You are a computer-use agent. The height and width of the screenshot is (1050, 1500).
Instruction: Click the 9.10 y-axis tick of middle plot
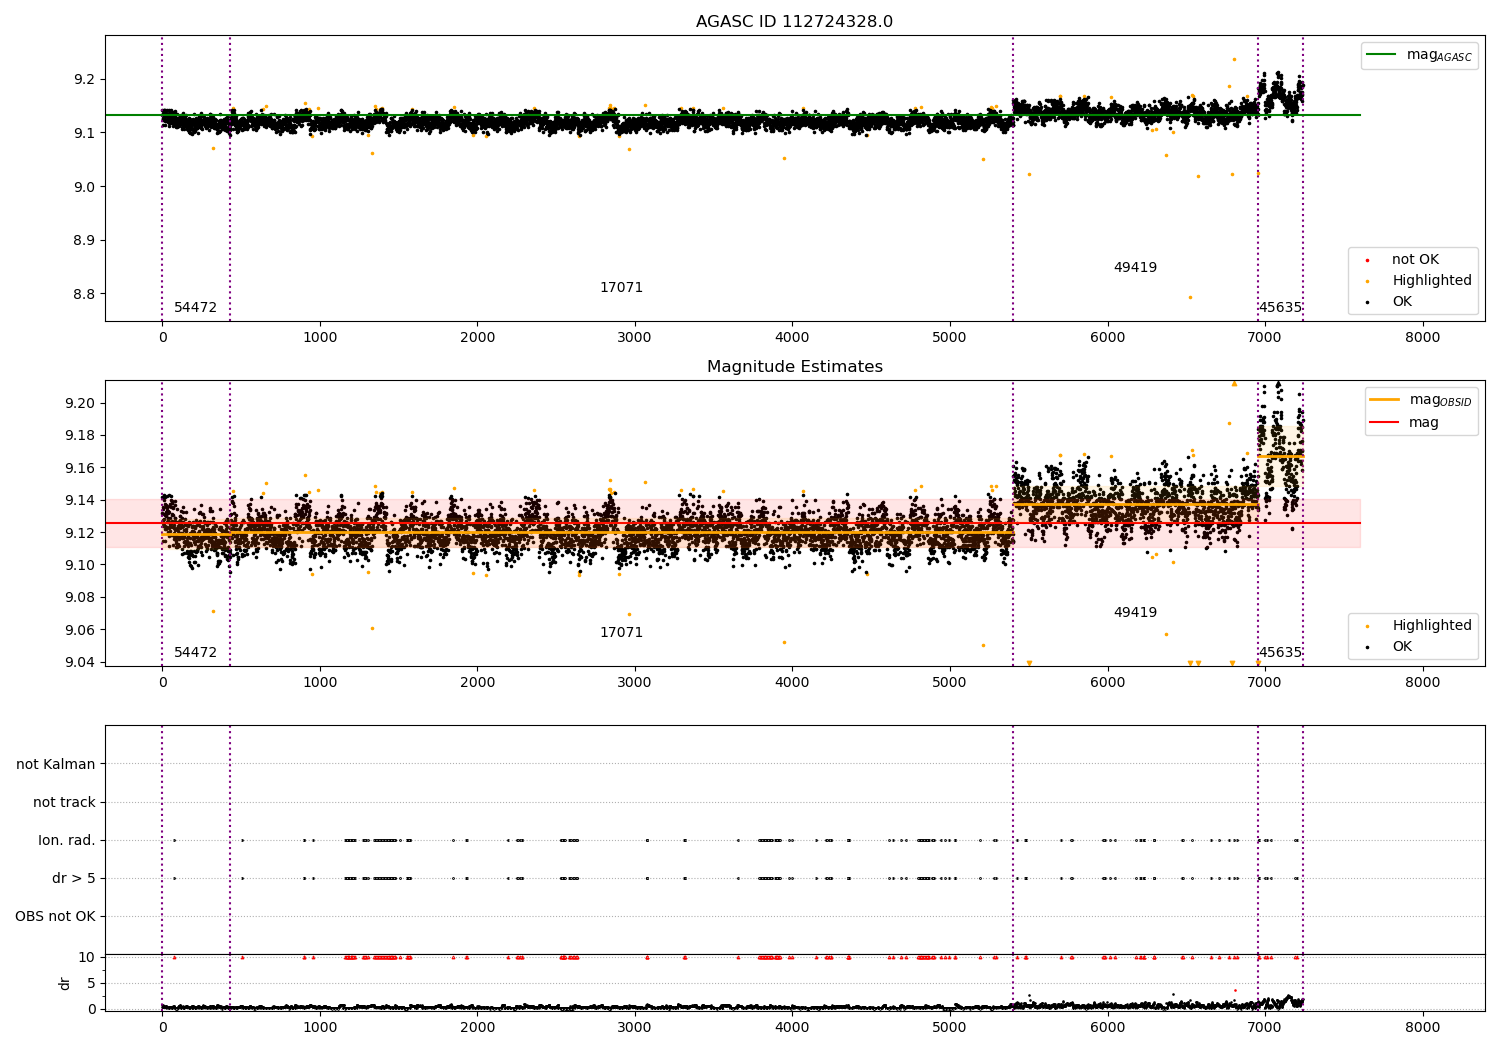(x=80, y=565)
